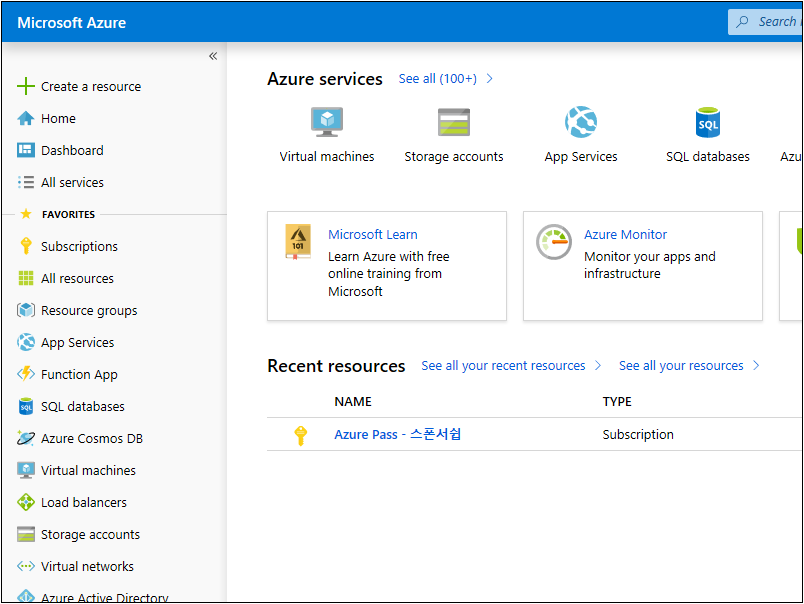
Task: Click the Resource groups cube icon
Action: point(26,310)
